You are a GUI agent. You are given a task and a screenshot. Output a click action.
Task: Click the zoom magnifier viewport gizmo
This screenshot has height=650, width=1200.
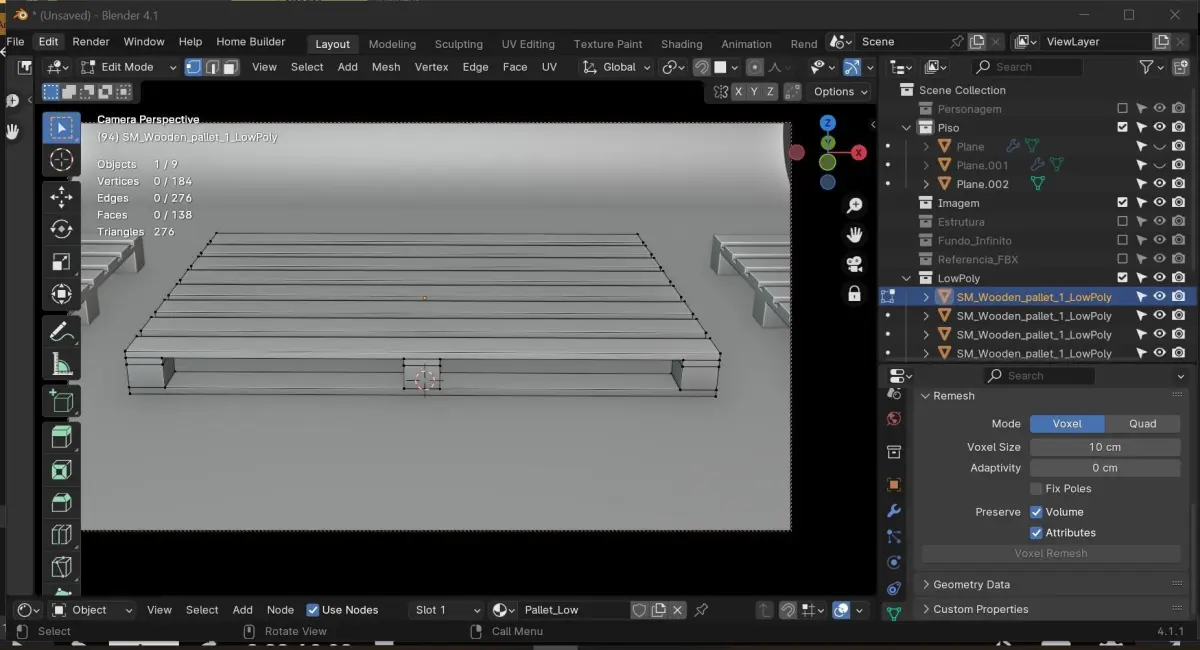pos(854,205)
